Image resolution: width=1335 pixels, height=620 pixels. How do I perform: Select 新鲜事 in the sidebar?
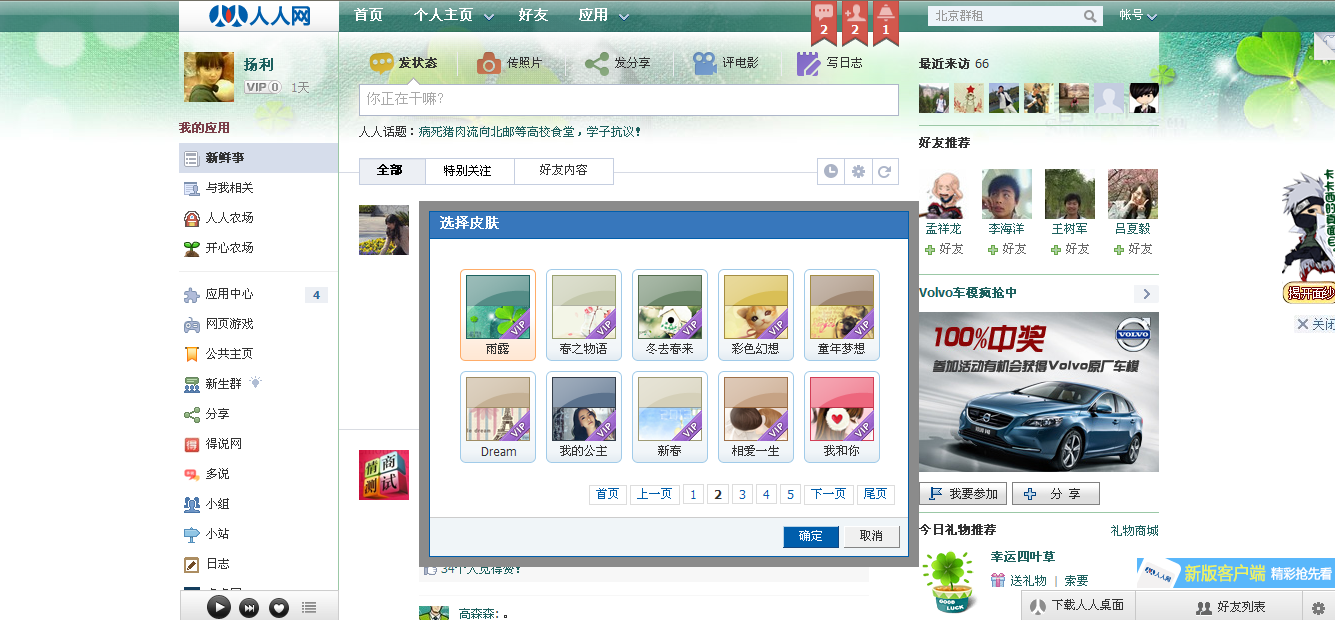[258, 158]
